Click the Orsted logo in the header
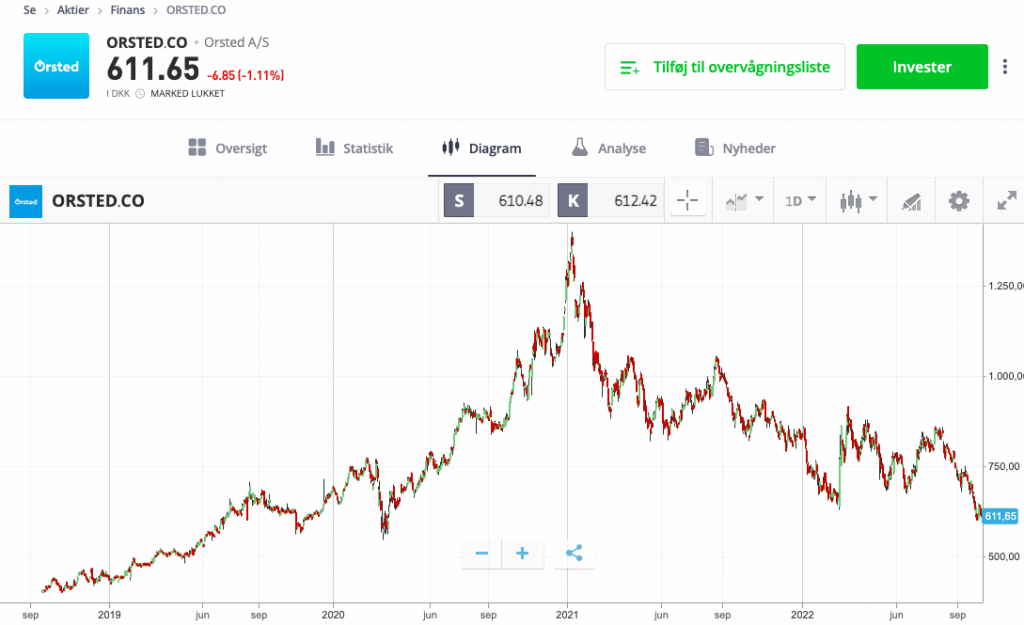Image resolution: width=1024 pixels, height=625 pixels. pos(56,66)
